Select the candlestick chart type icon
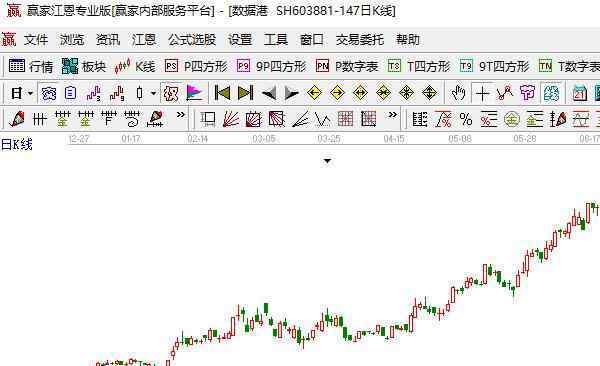The height and width of the screenshot is (366, 600). [x=140, y=93]
